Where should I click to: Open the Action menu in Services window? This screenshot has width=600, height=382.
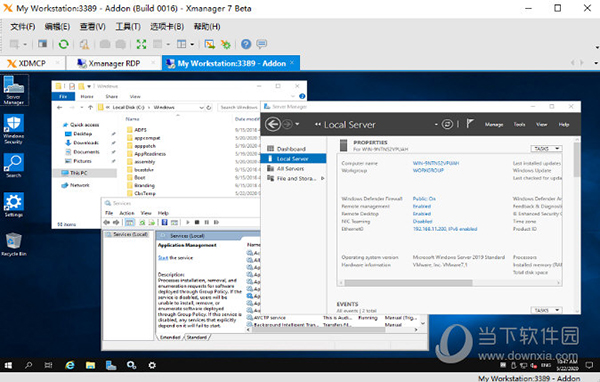(x=127, y=213)
